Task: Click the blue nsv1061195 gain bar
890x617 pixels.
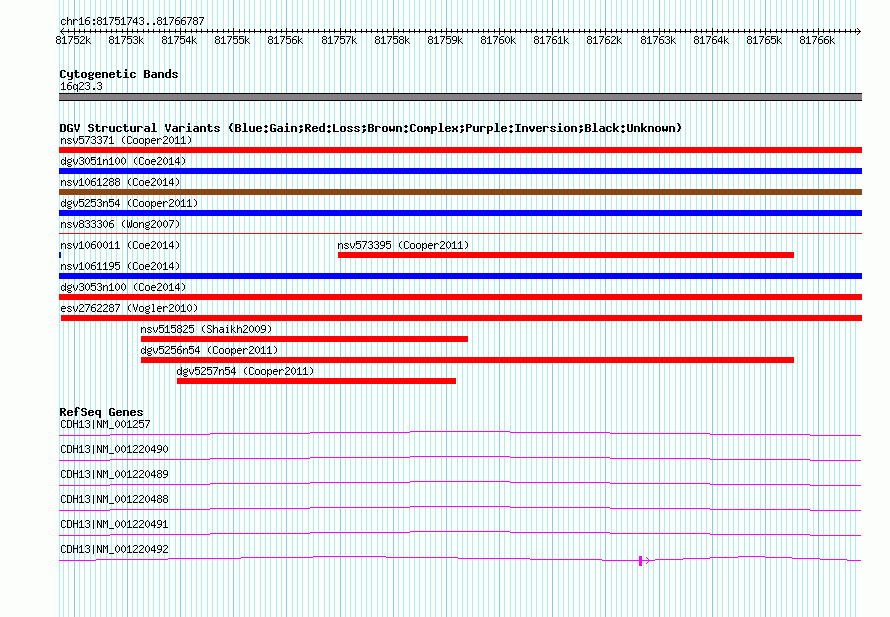Action: (460, 276)
